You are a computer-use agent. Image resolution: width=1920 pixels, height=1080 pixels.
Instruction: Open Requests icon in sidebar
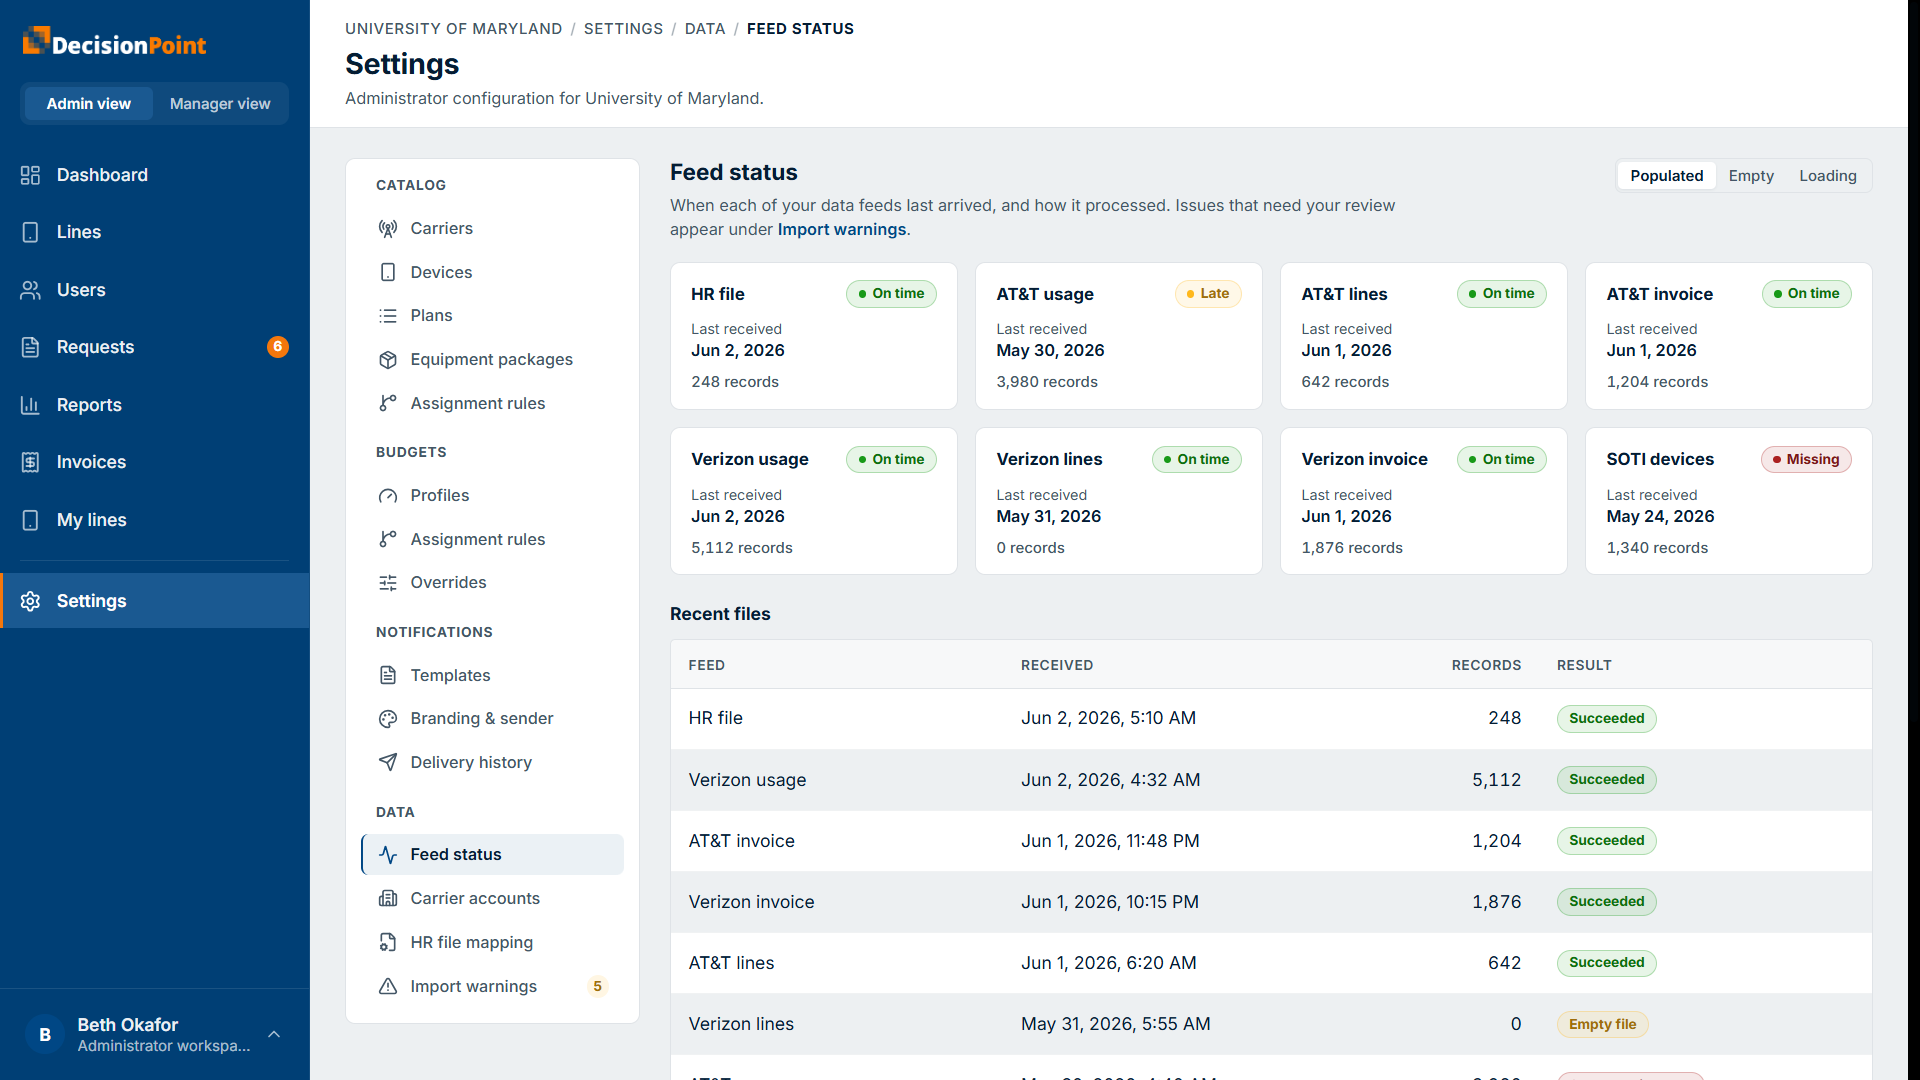pos(30,347)
